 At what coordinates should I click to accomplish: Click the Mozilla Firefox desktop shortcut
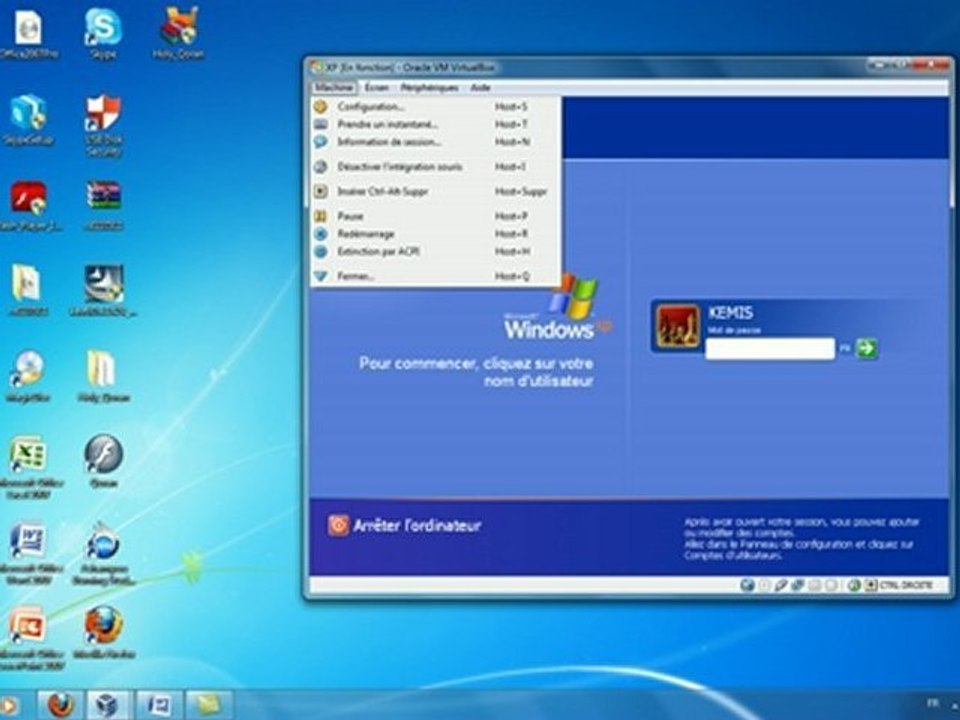pos(103,632)
